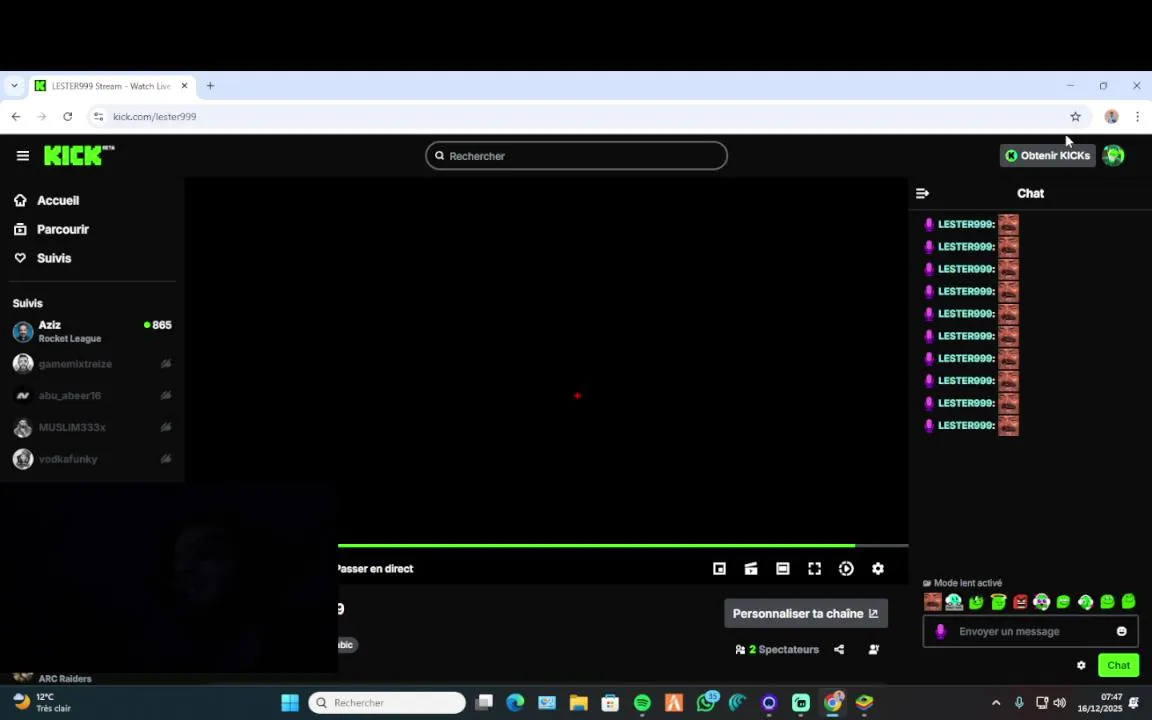The height and width of the screenshot is (720, 1152).
Task: Click the playback speed icon
Action: [x=846, y=569]
